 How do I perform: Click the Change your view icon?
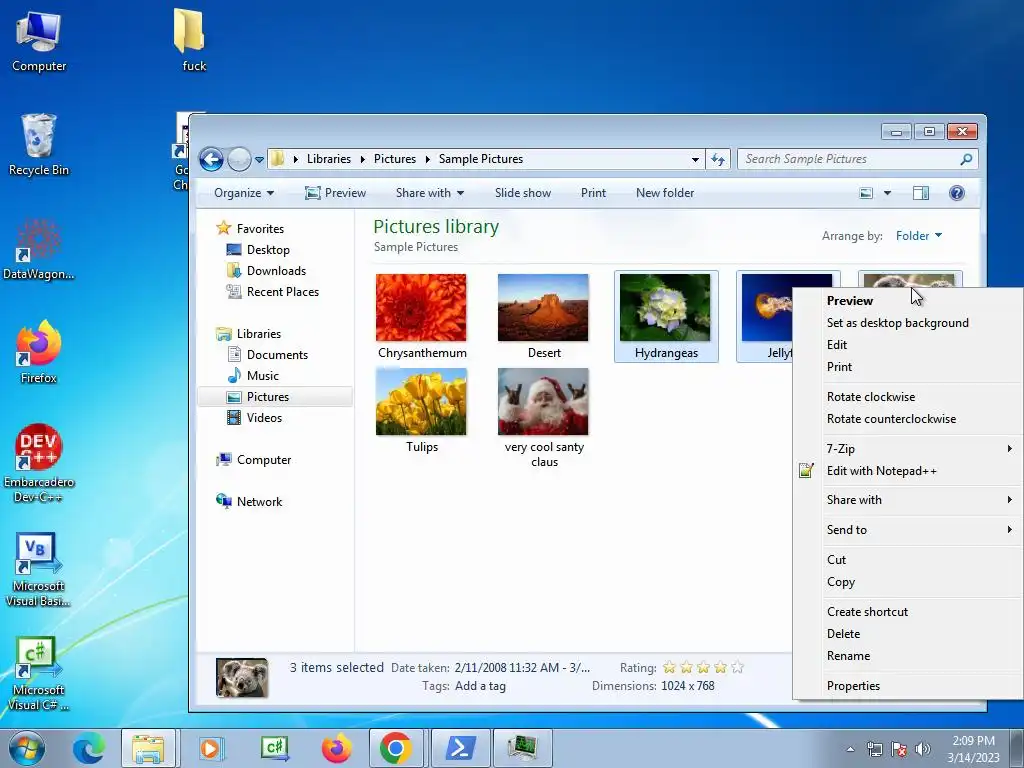pos(866,193)
